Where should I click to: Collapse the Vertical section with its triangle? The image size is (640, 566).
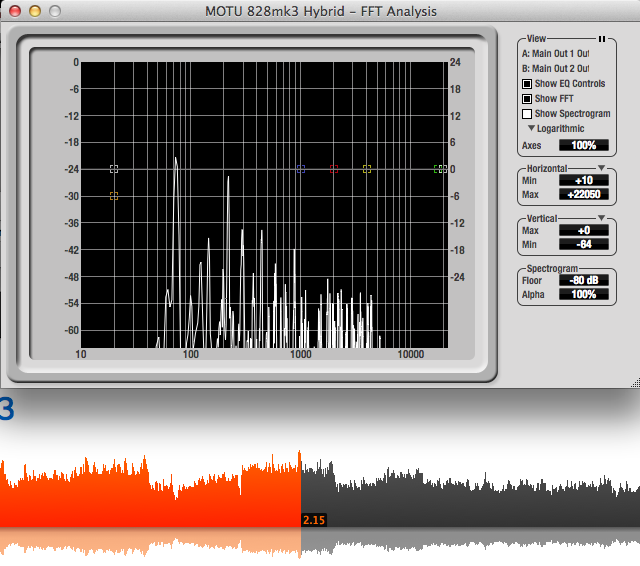(602, 218)
